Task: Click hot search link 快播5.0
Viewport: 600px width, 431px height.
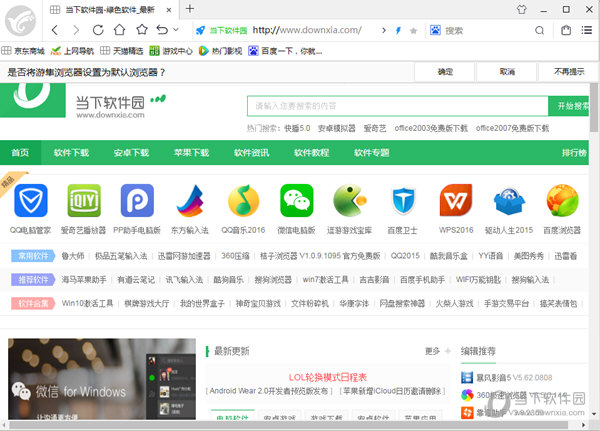Action: click(297, 128)
